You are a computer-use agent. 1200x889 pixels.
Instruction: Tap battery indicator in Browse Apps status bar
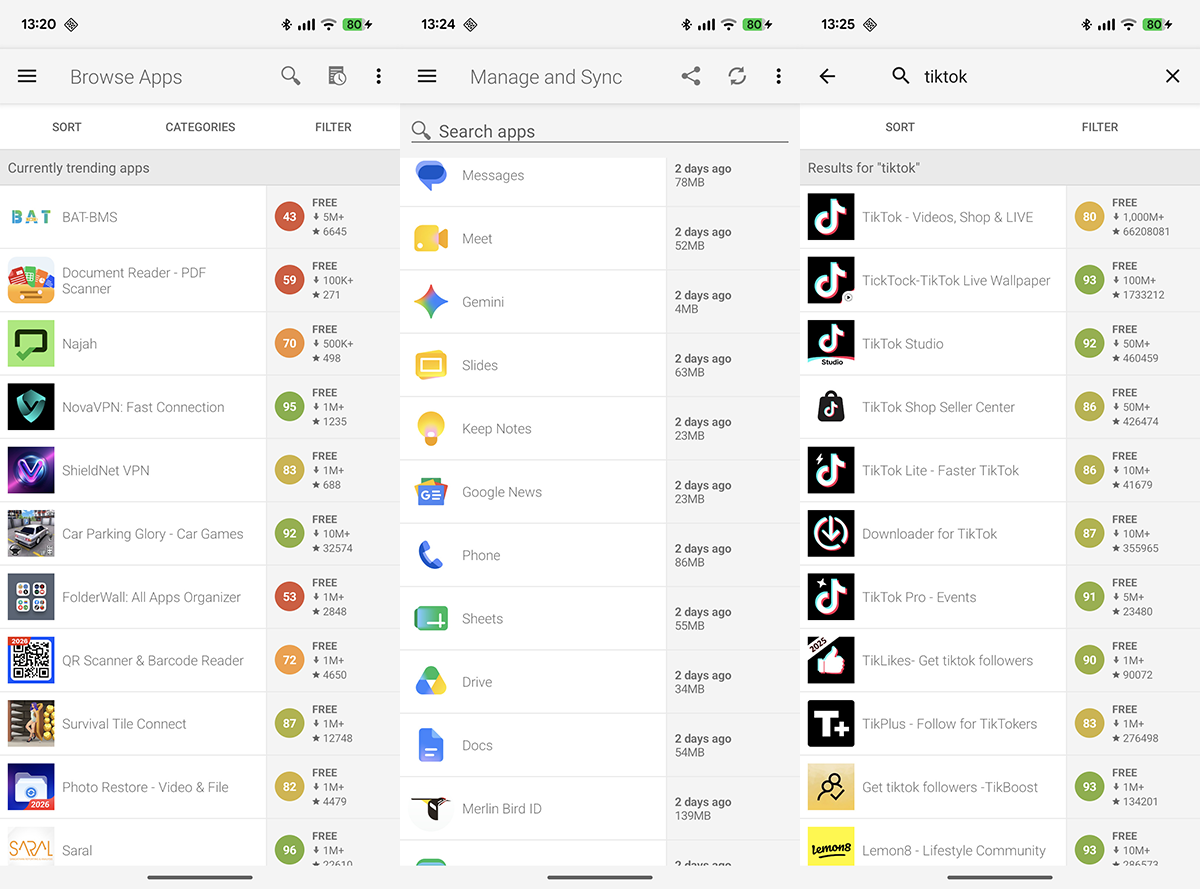coord(357,24)
